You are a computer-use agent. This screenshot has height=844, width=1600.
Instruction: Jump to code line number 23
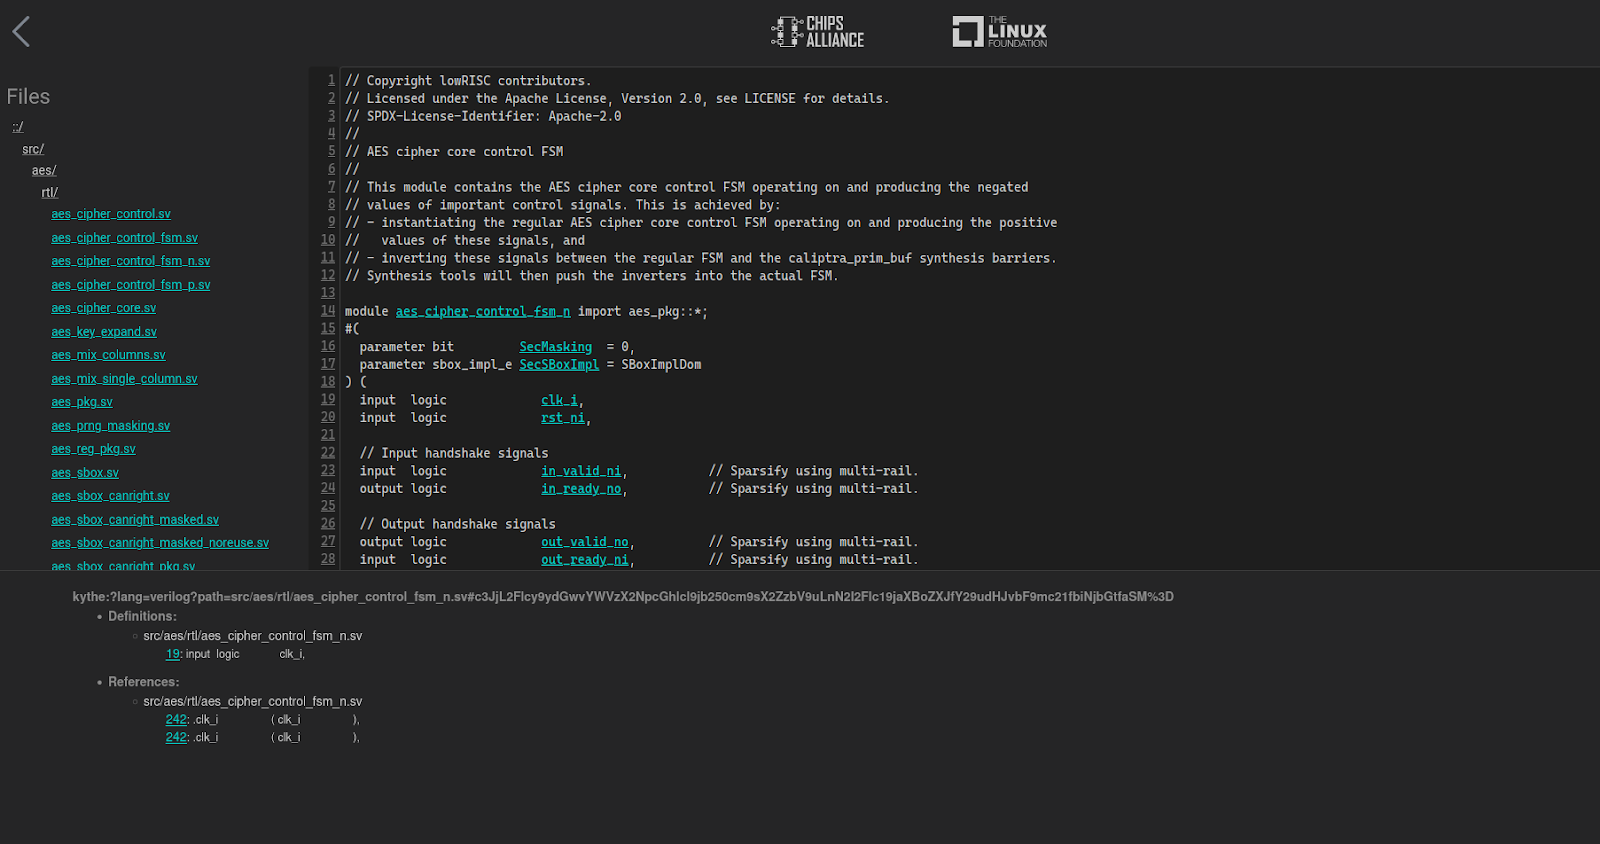coord(328,470)
